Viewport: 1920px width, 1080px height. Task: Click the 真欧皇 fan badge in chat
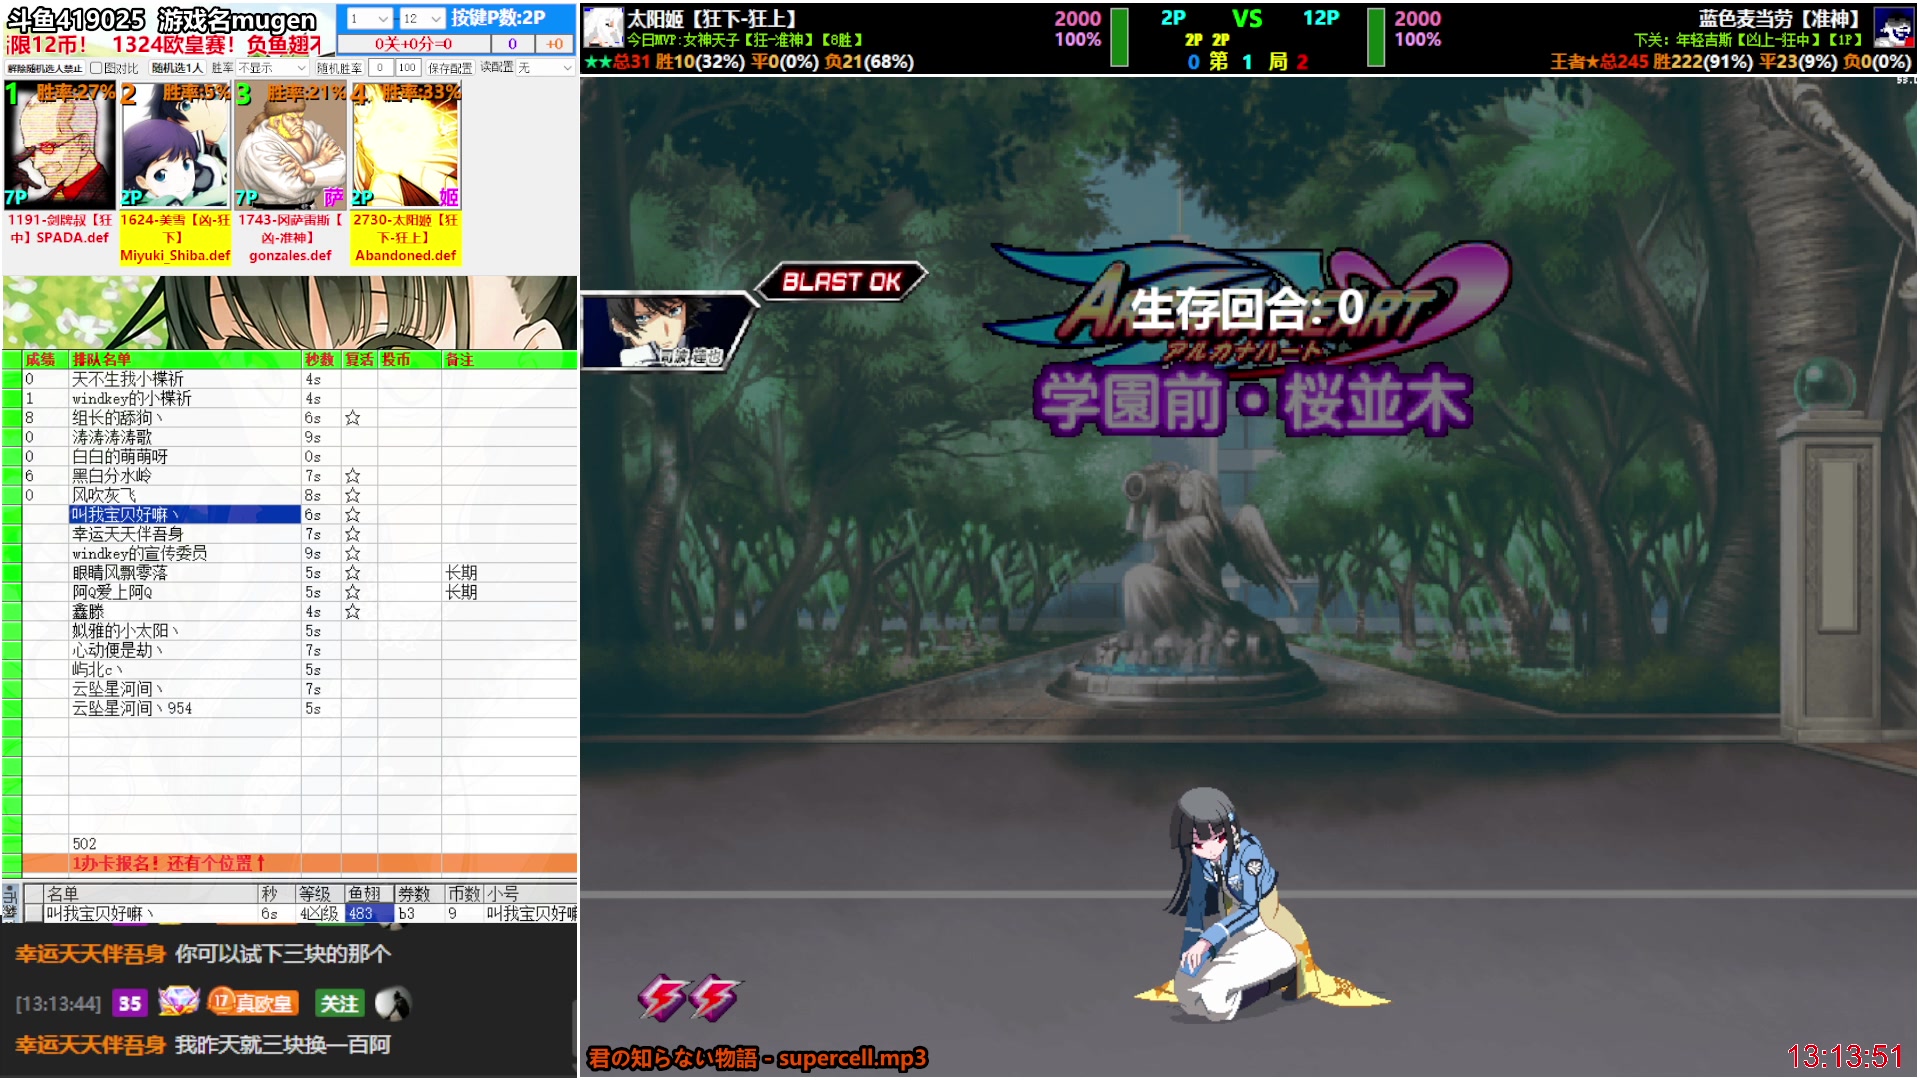(x=252, y=1002)
